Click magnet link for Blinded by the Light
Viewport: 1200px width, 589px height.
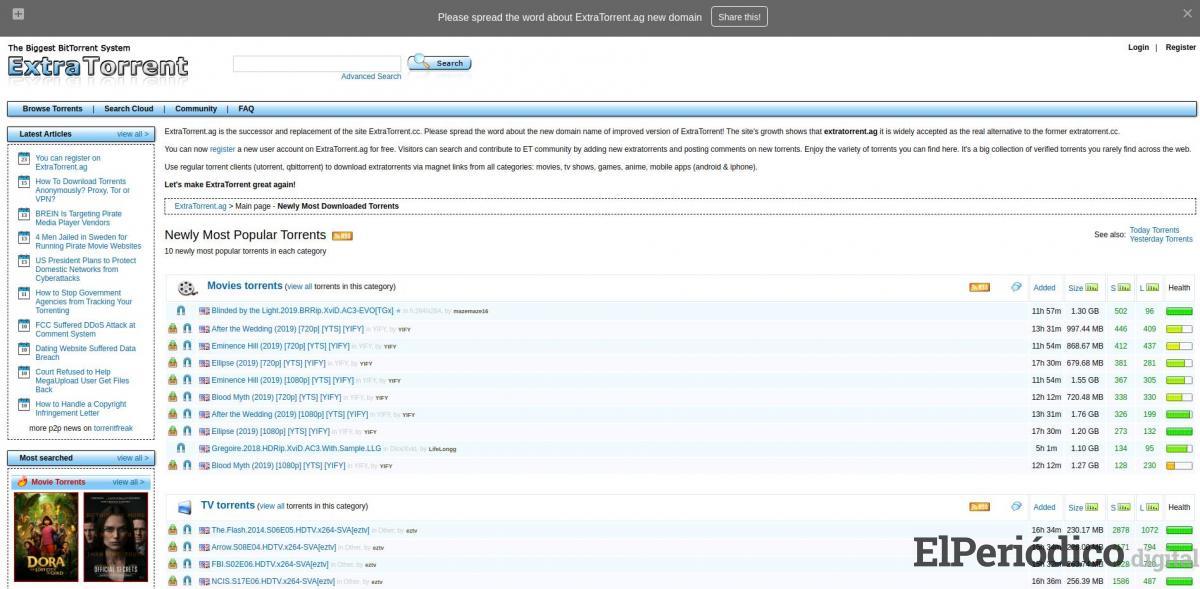[x=181, y=311]
